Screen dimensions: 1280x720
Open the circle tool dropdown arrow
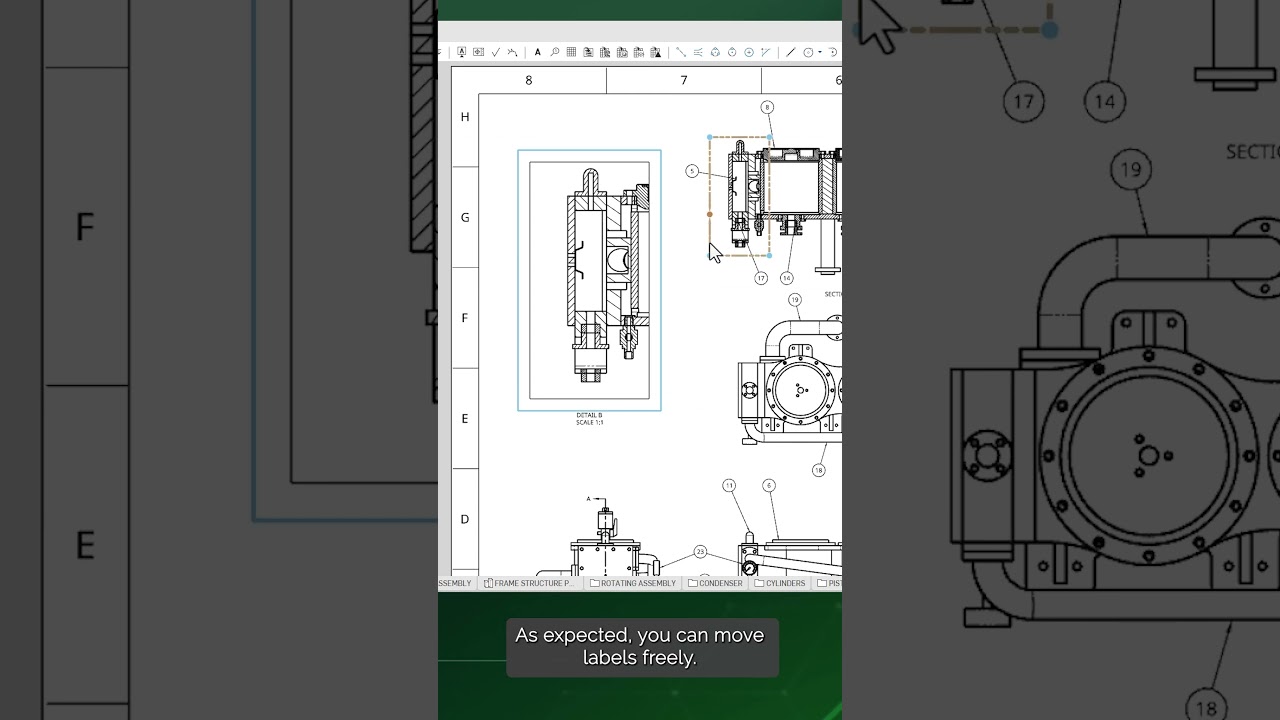tap(820, 52)
